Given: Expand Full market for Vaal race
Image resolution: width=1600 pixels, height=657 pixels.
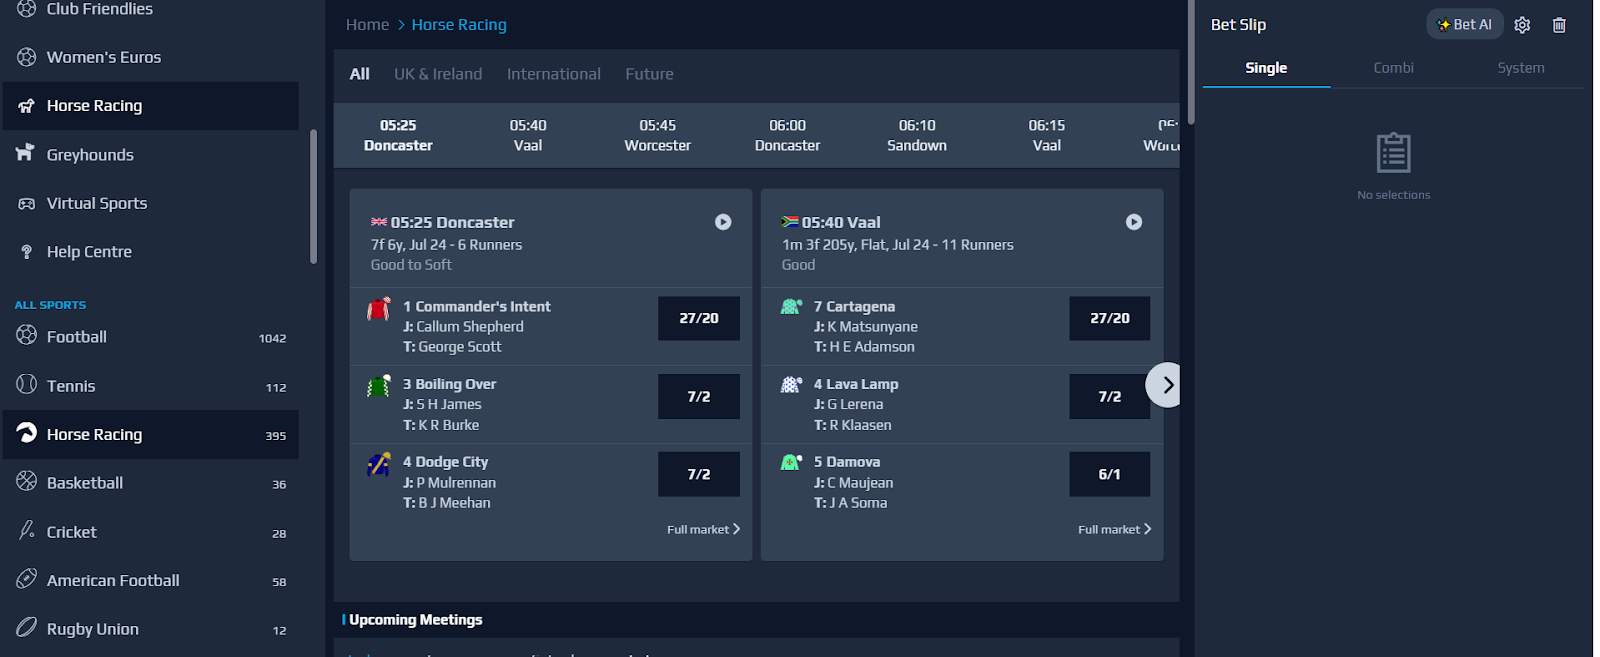Looking at the screenshot, I should tap(1114, 529).
